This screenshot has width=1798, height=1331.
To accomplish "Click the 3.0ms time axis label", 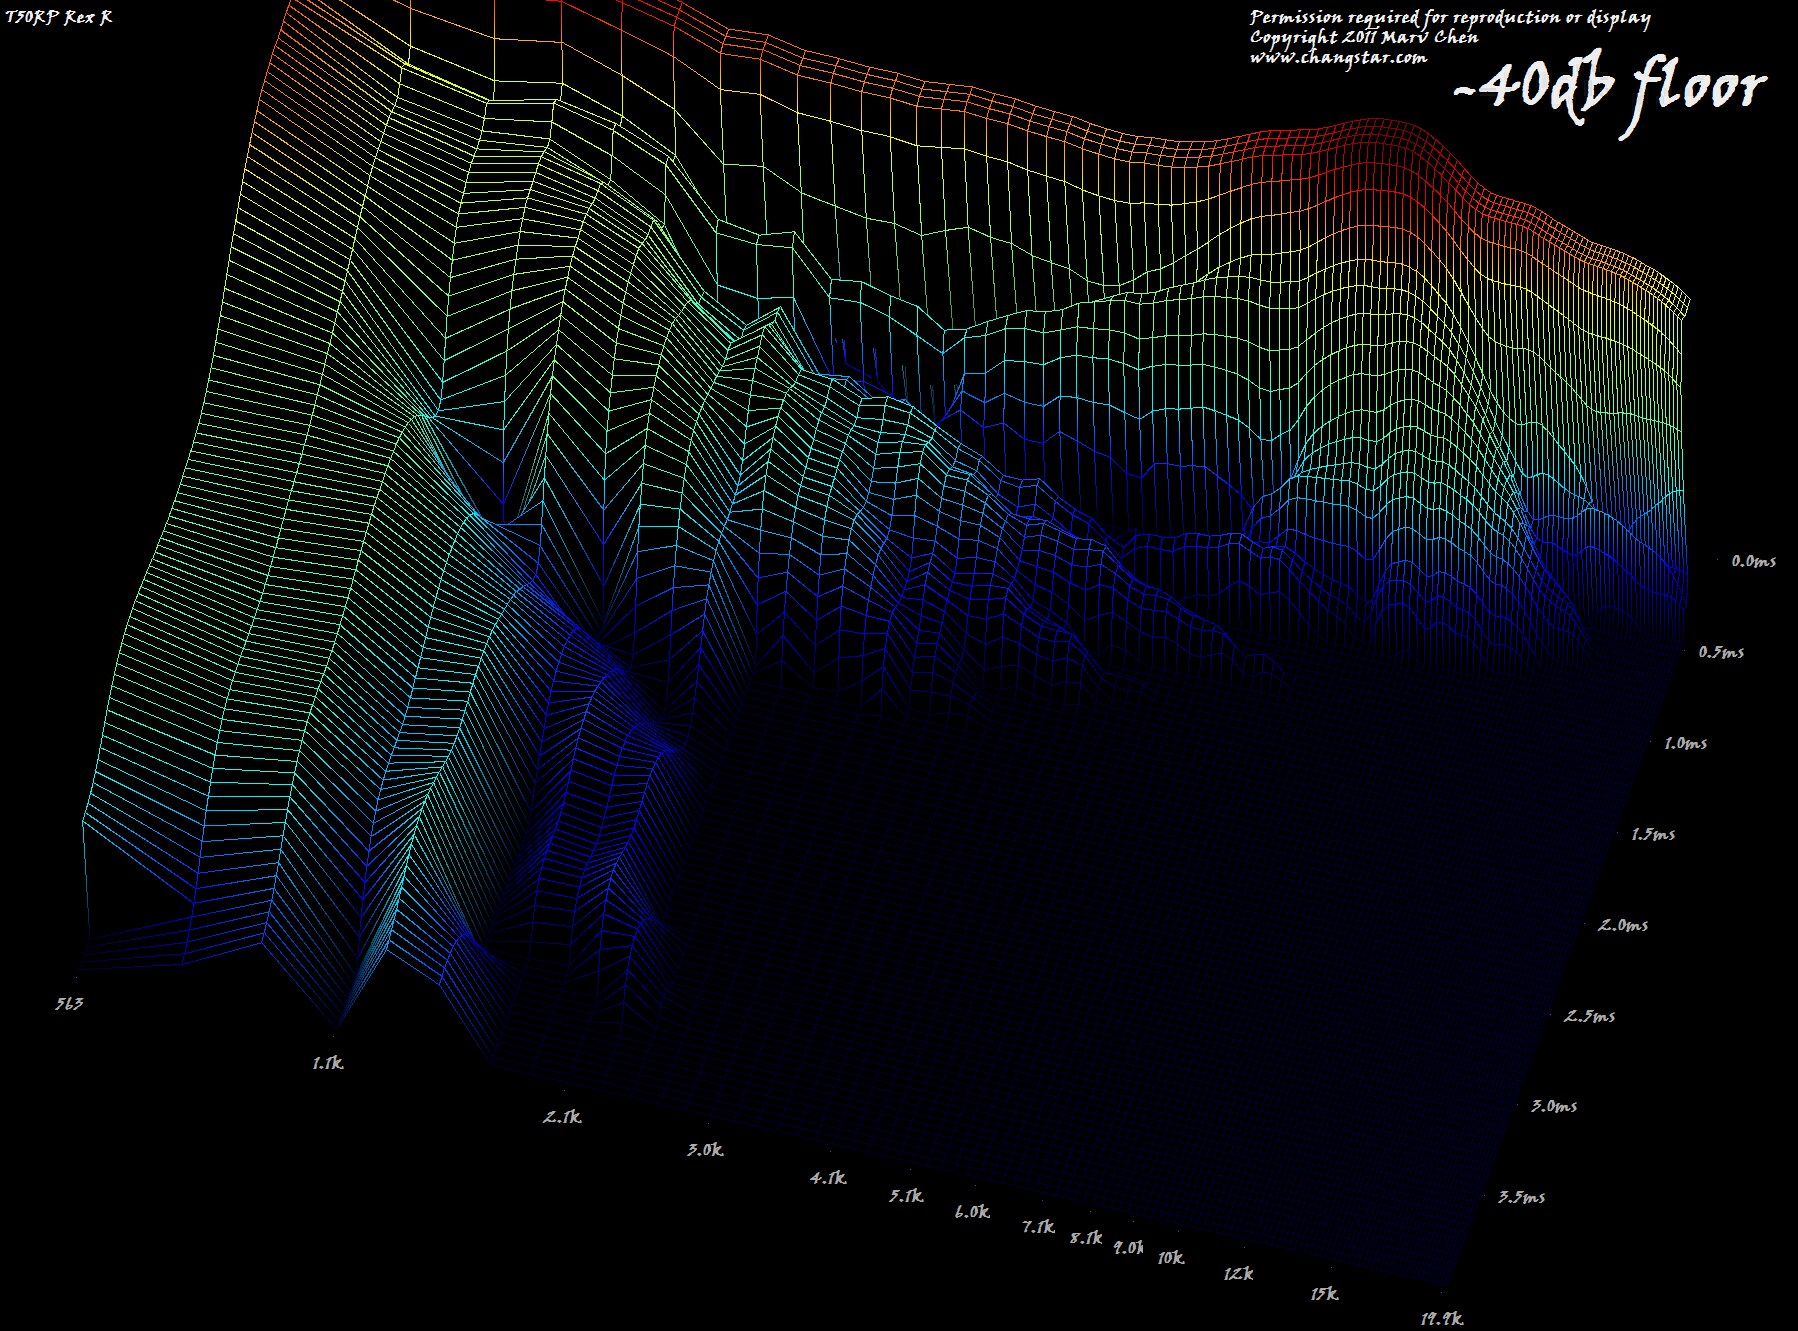I will pos(1555,1106).
